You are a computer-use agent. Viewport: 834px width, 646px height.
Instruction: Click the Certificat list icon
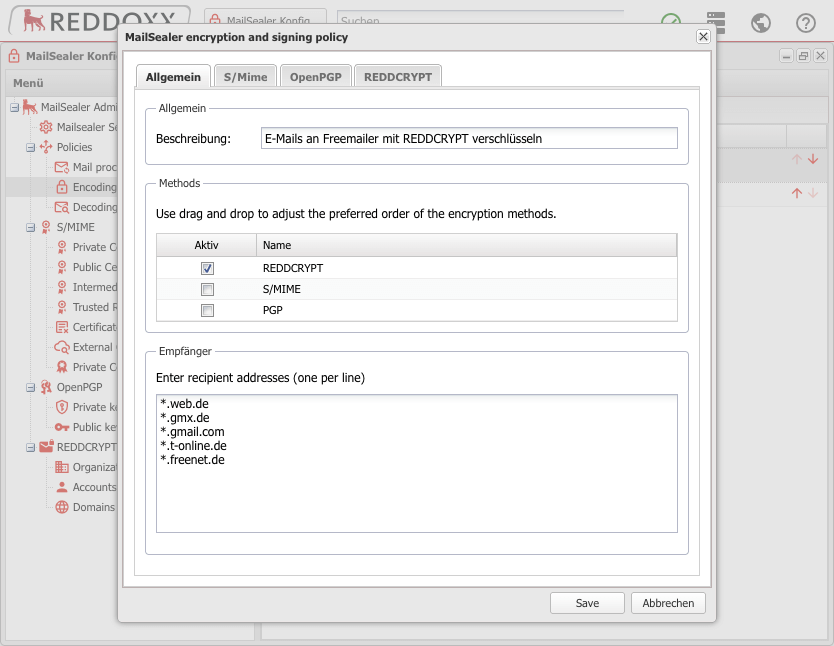[x=62, y=328]
